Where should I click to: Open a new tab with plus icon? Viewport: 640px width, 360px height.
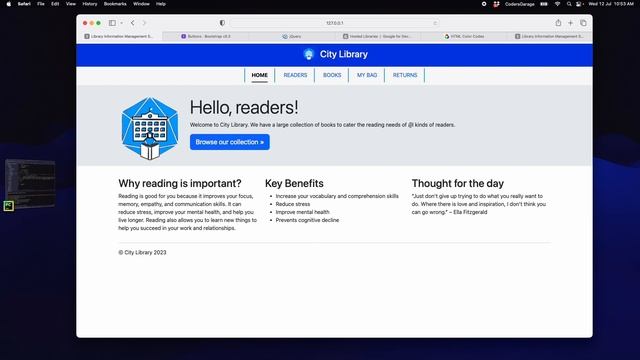571,23
